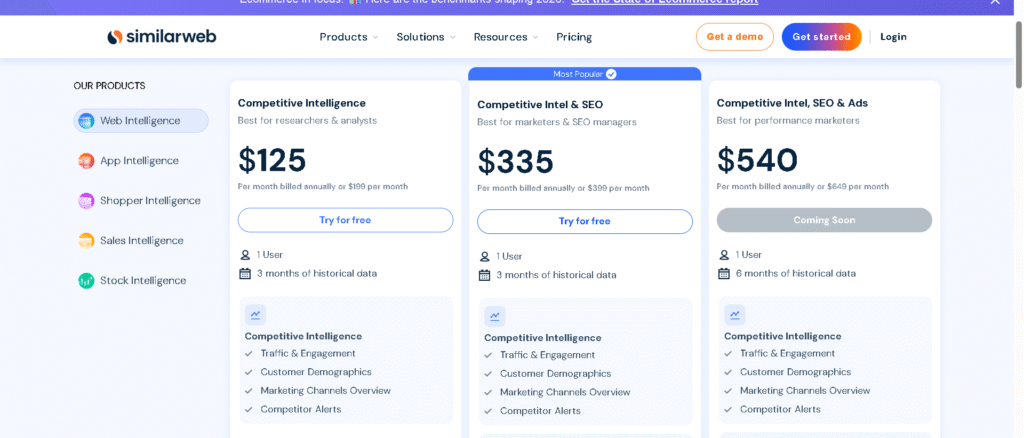1024x438 pixels.
Task: Click the chart icon in $125 plan
Action: click(256, 314)
